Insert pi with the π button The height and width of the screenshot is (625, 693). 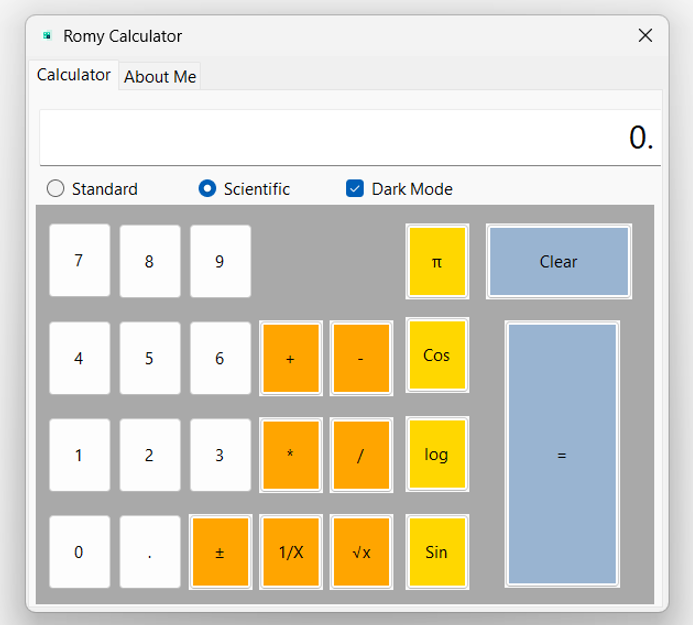[x=437, y=261]
